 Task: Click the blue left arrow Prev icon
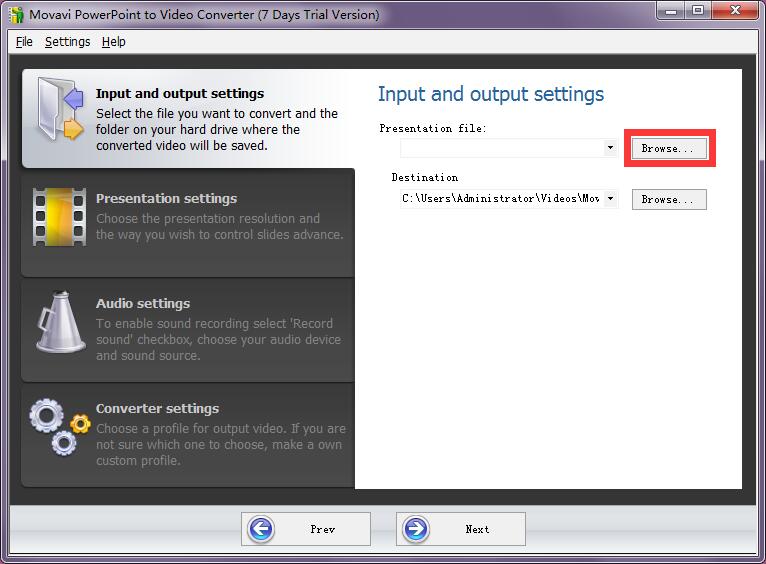point(261,529)
